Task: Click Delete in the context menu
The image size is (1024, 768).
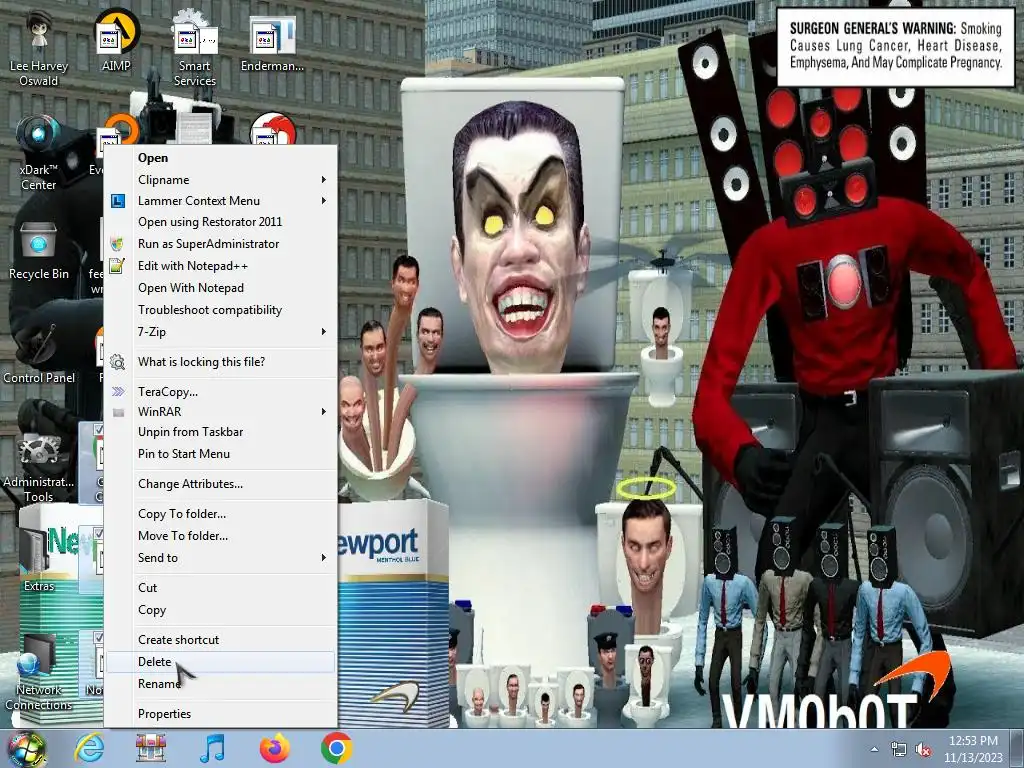Action: tap(220, 662)
